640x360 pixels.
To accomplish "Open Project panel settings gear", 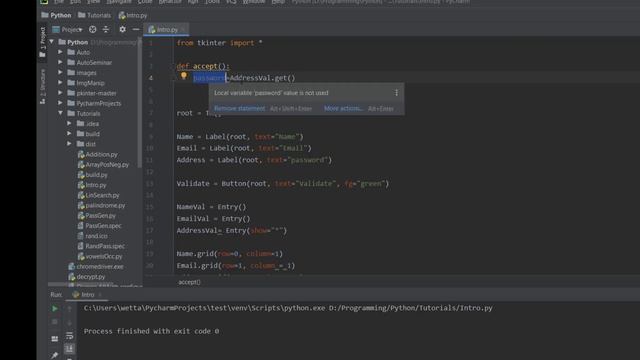I will pyautogui.click(x=122, y=29).
